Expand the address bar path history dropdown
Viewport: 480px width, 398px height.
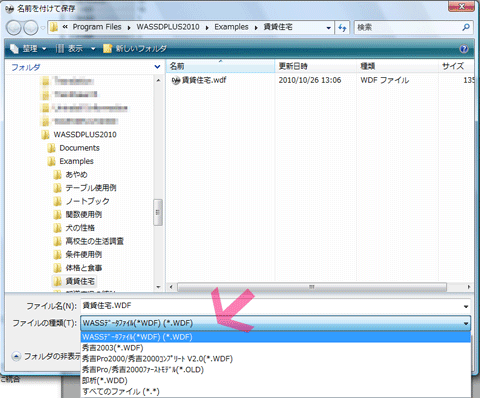pos(328,28)
